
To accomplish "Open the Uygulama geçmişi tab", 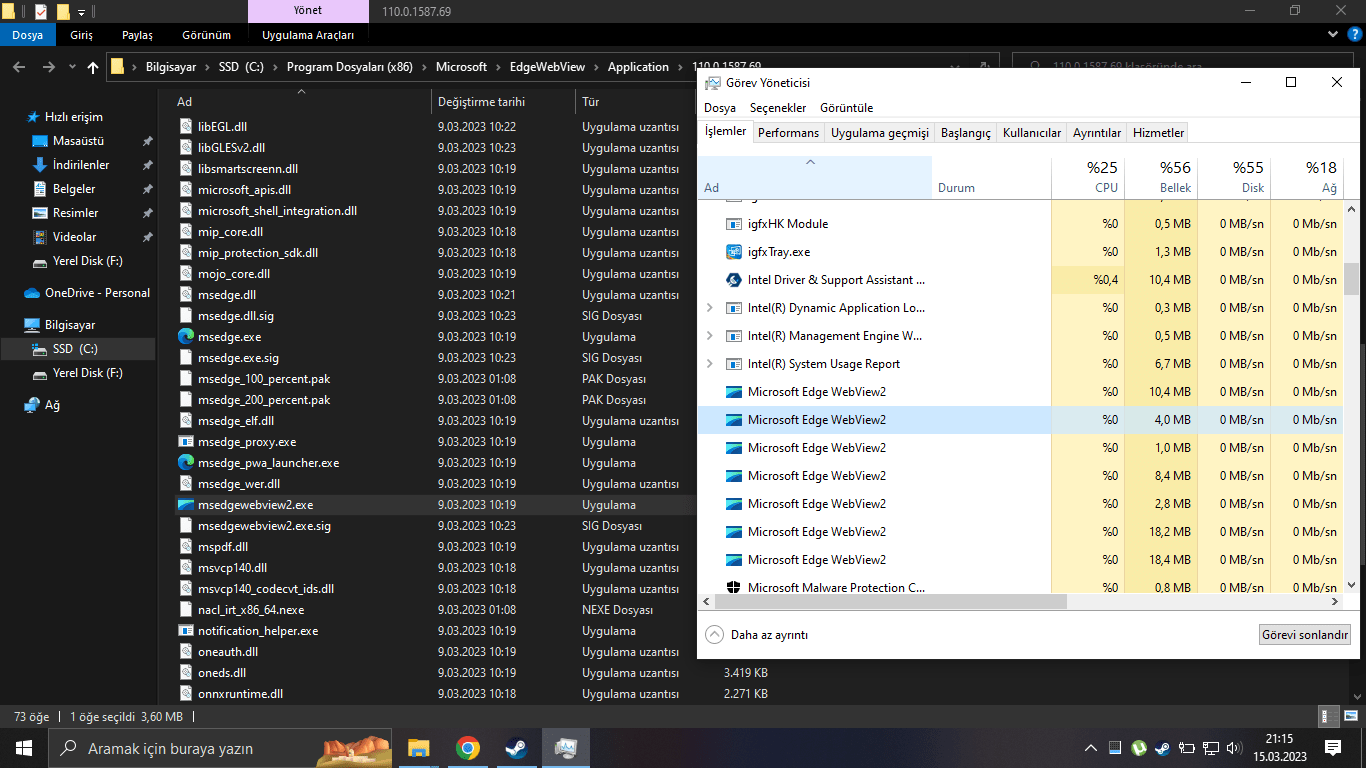I will 880,133.
